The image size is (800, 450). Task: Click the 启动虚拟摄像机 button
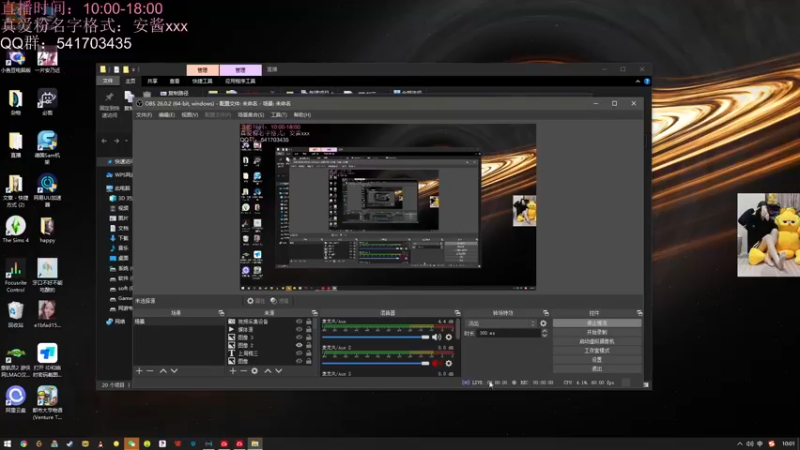(x=597, y=341)
